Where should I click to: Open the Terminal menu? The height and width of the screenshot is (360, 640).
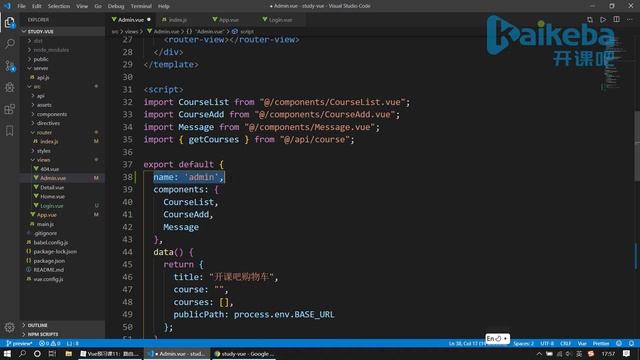click(141, 6)
